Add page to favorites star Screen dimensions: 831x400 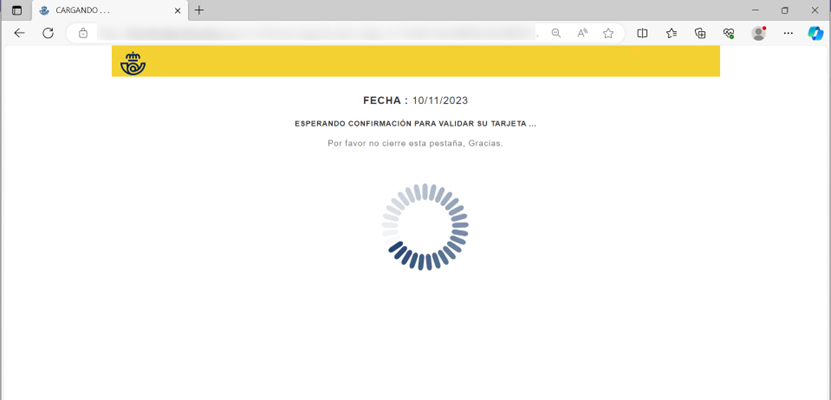[x=608, y=33]
